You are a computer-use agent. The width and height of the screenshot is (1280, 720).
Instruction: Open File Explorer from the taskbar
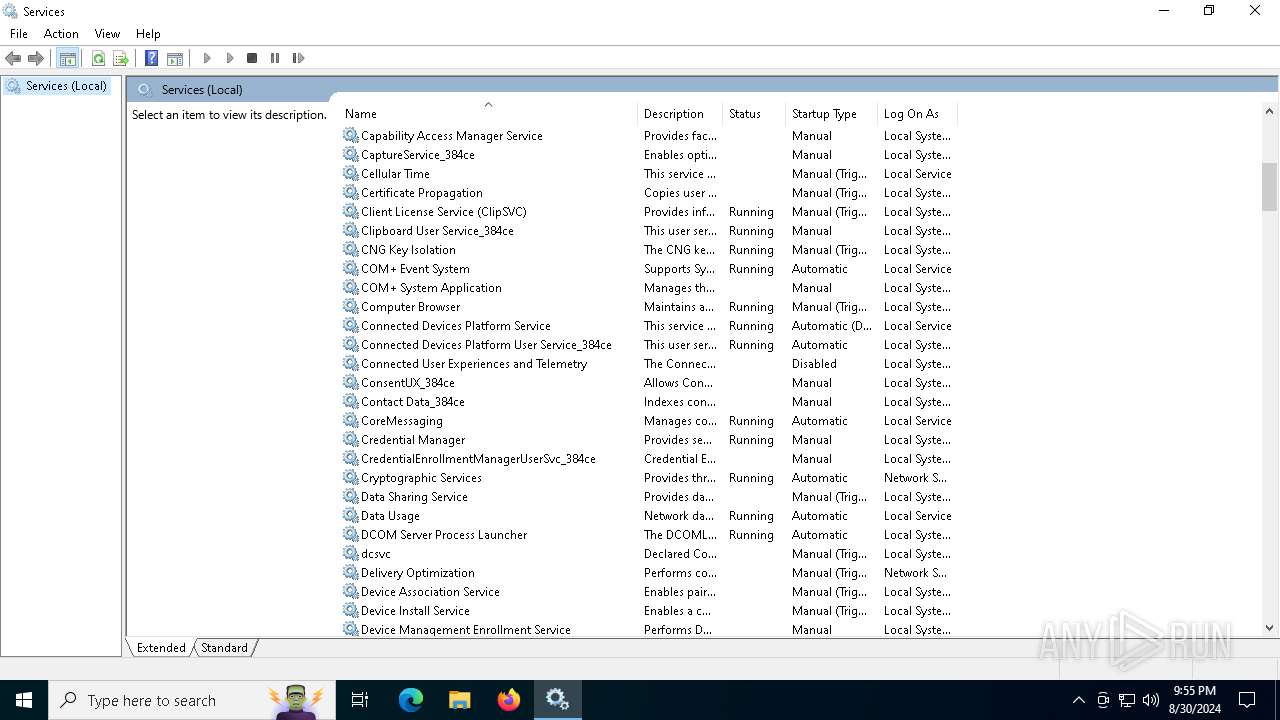coord(460,700)
